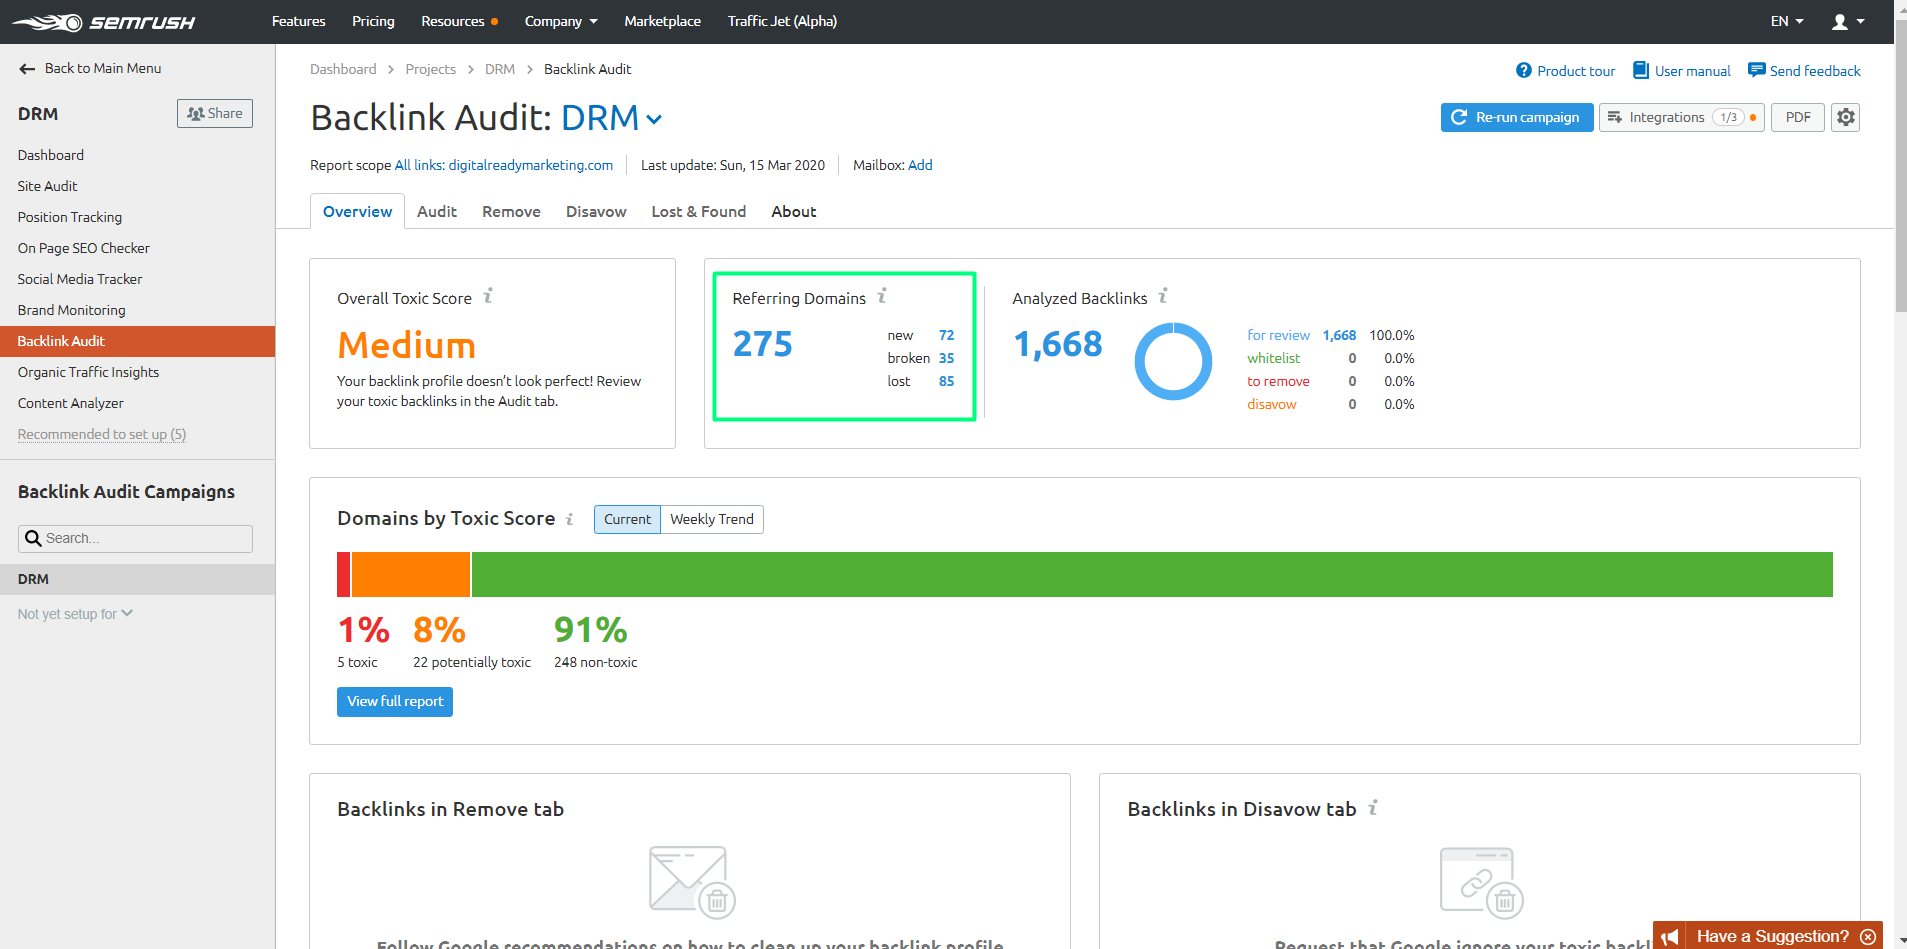Image resolution: width=1907 pixels, height=949 pixels.
Task: Expand the Not yet setup for list
Action: pyautogui.click(x=75, y=614)
